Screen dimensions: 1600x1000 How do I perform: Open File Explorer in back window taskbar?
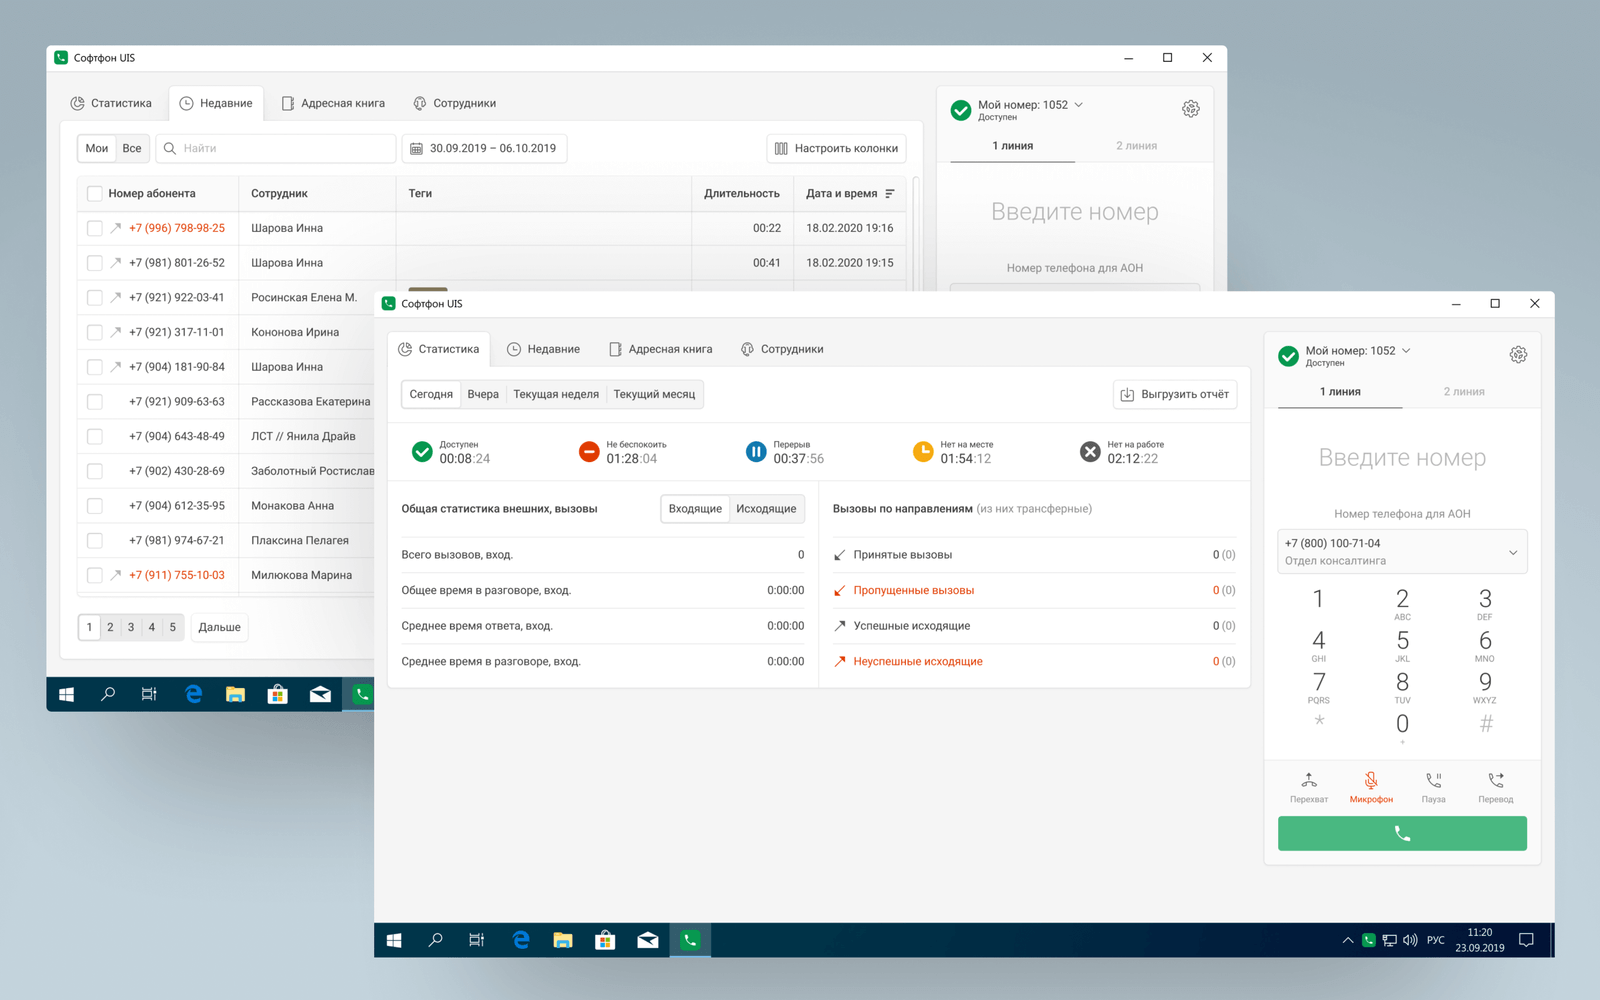tap(235, 694)
